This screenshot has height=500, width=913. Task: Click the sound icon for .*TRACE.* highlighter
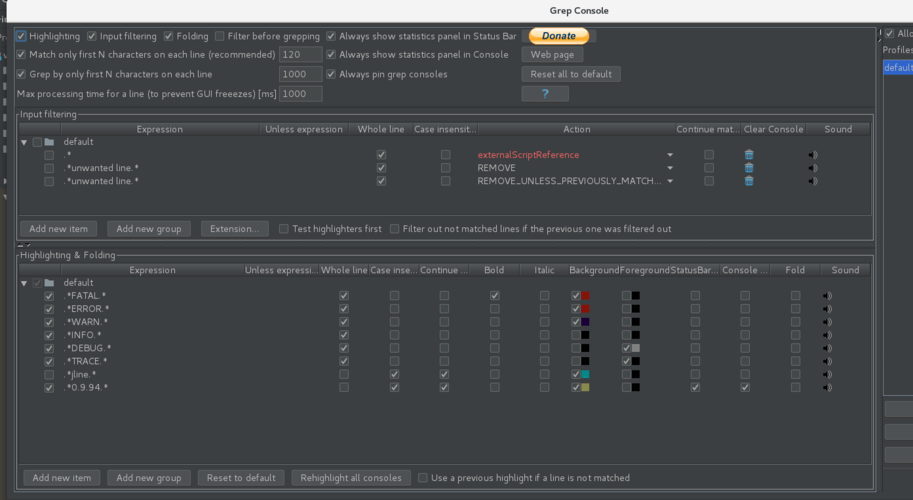click(827, 361)
